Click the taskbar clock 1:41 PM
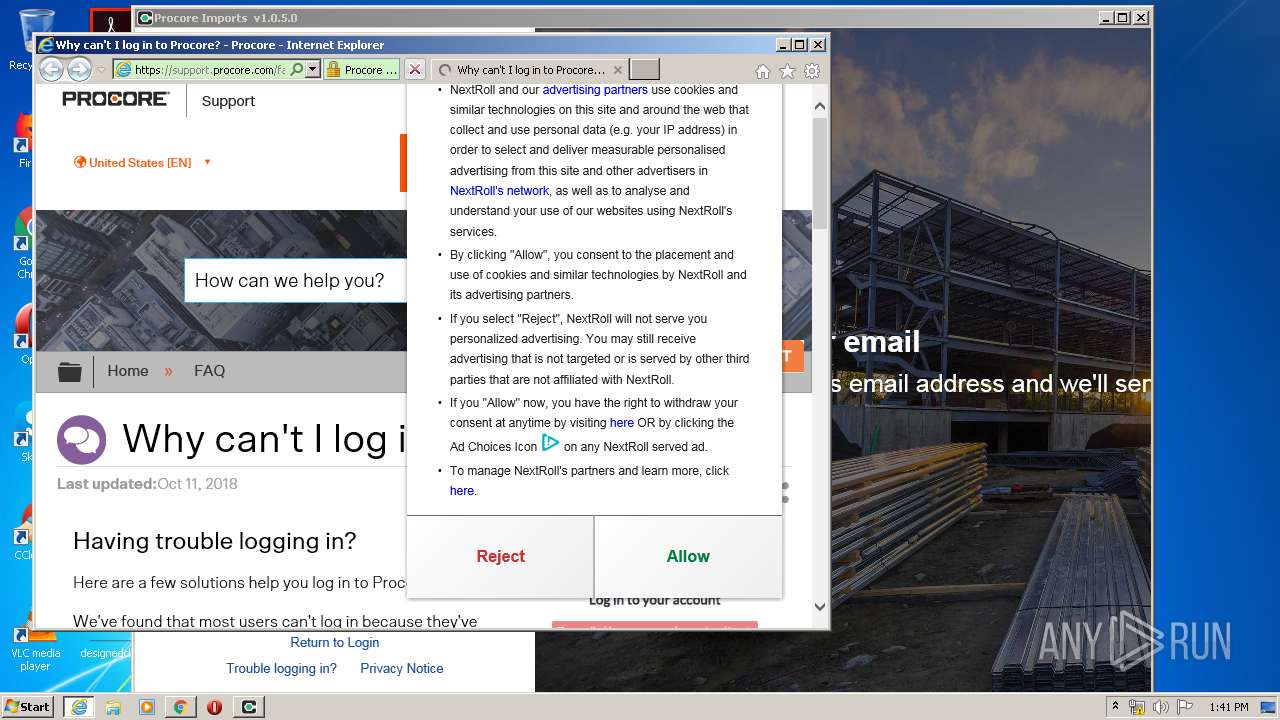 tap(1228, 707)
